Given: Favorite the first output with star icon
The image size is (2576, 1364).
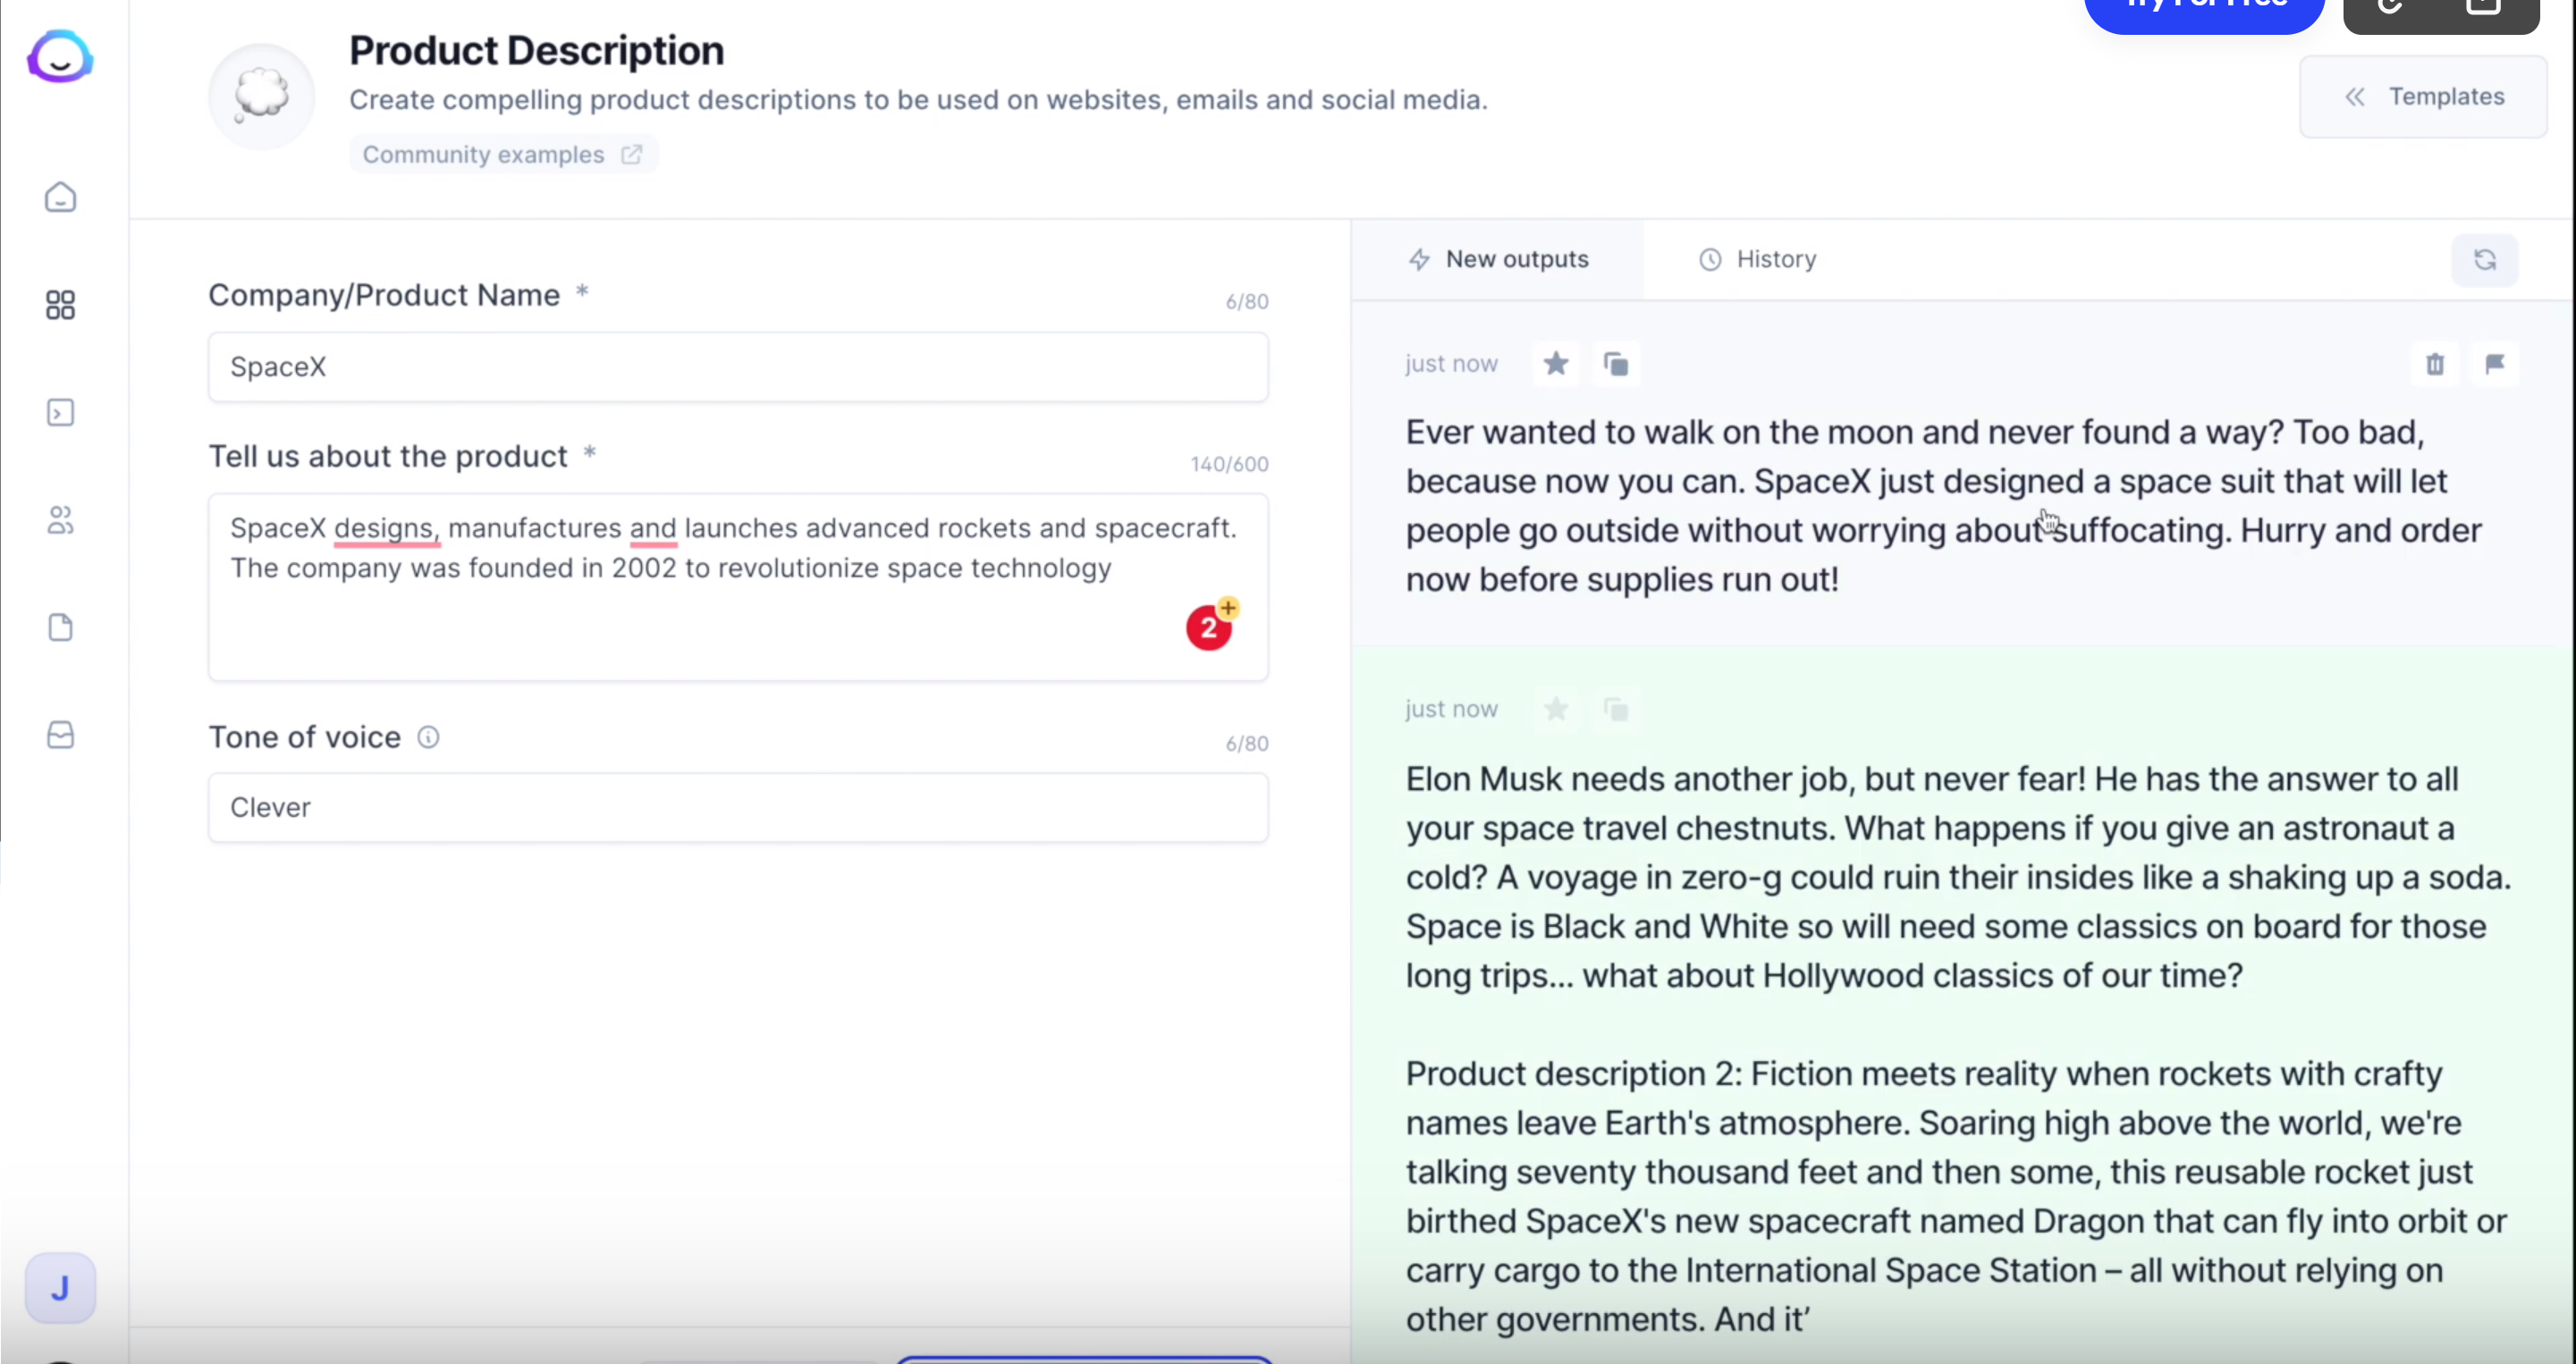Looking at the screenshot, I should 1556,363.
